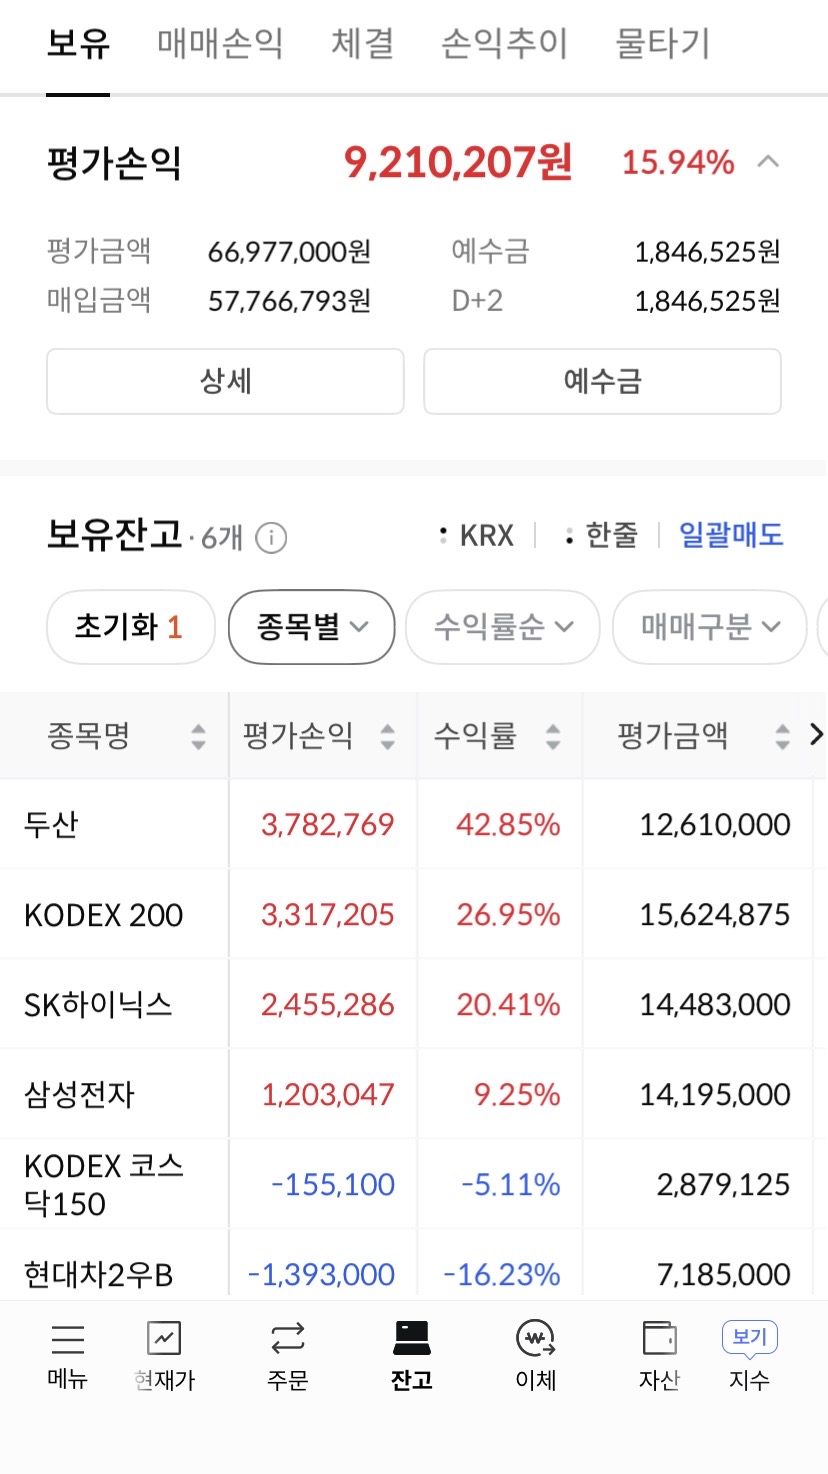Collapse the 평가손익 summary chevron
Viewport: 828px width, 1474px height.
click(768, 162)
